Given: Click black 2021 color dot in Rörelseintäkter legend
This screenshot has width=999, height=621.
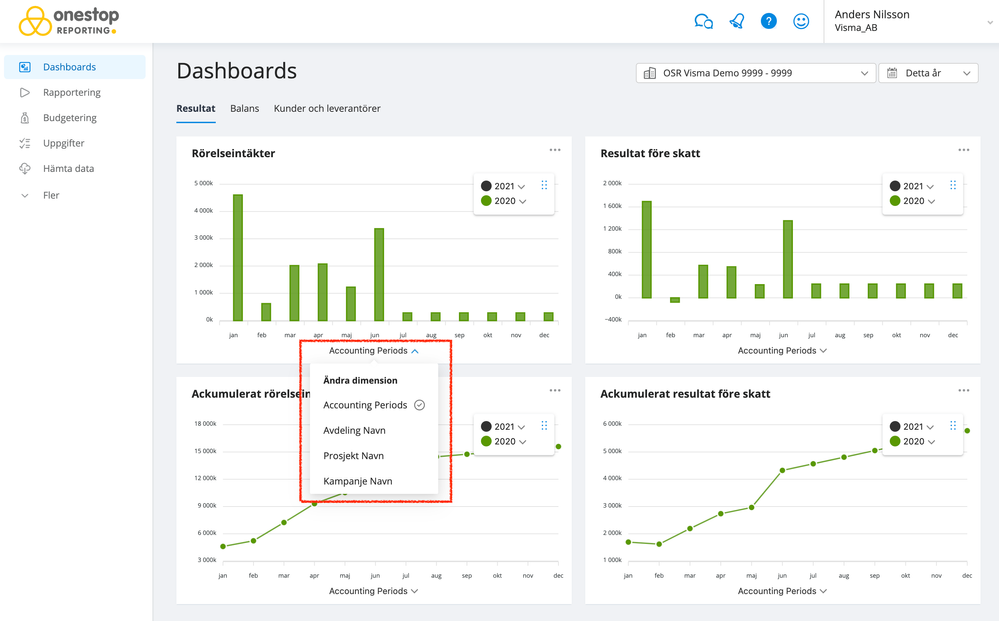Looking at the screenshot, I should [486, 186].
